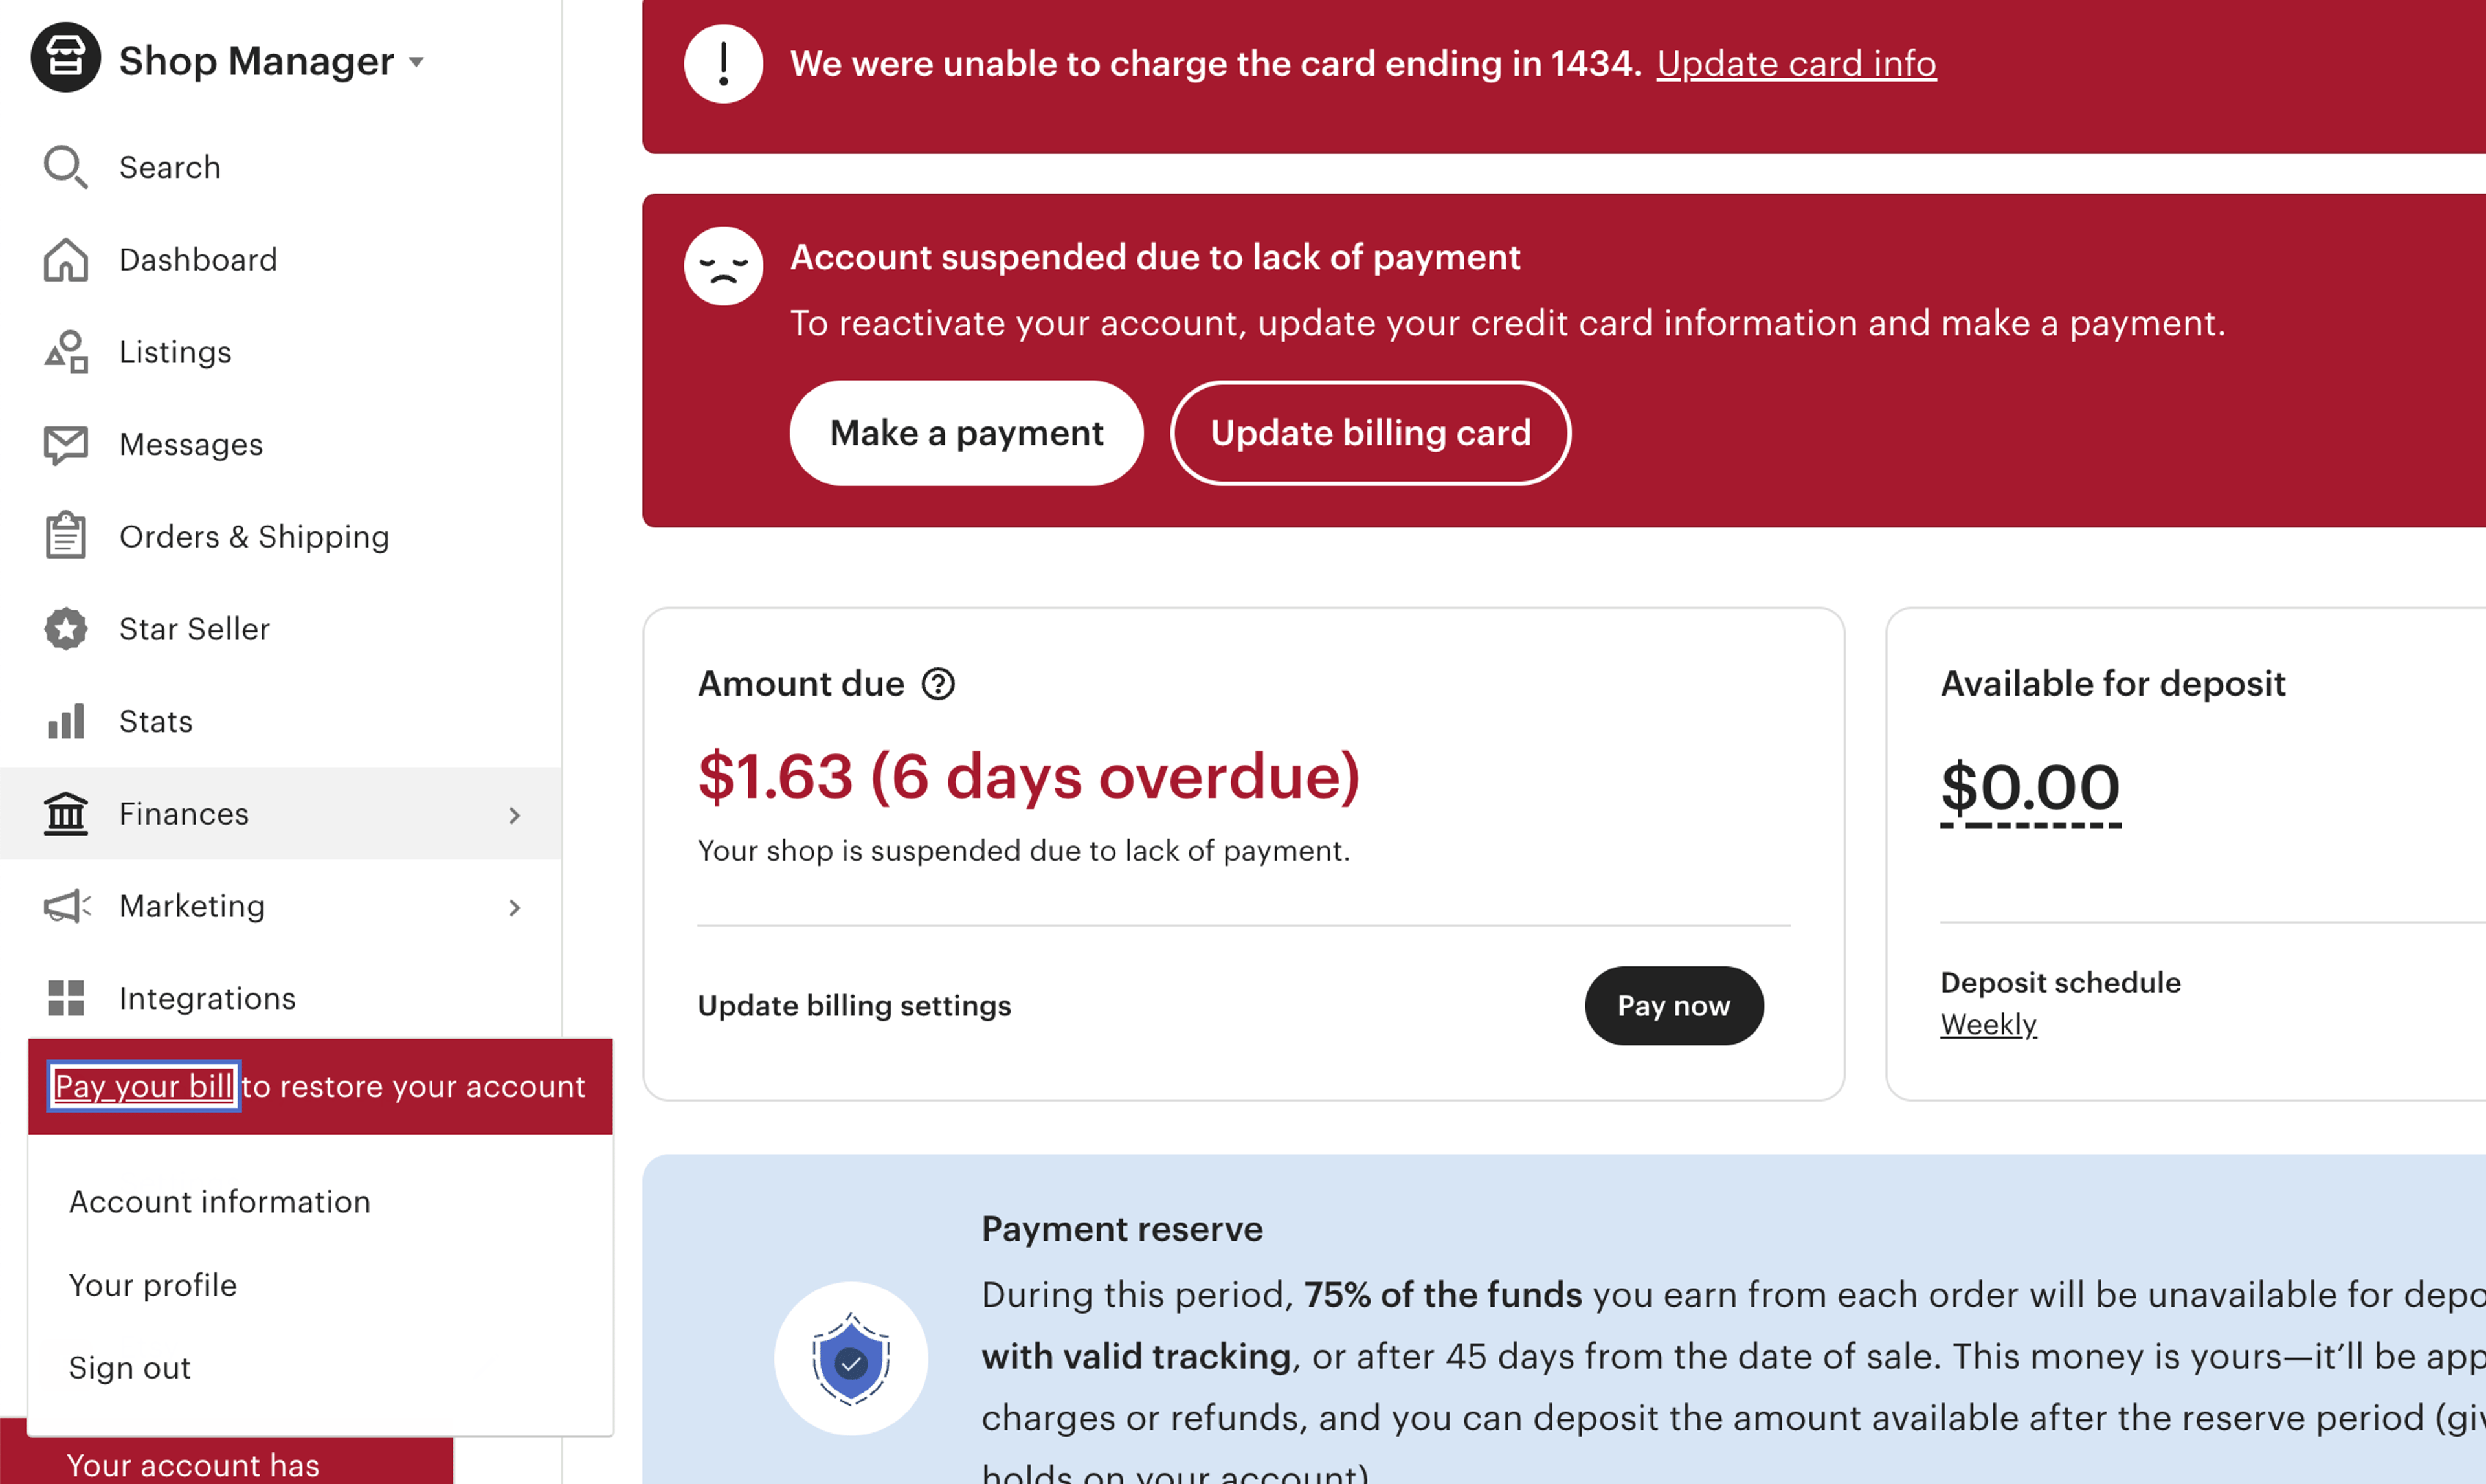Screen dimensions: 2486x1484
Task: Click the Make a payment button
Action: [966, 433]
